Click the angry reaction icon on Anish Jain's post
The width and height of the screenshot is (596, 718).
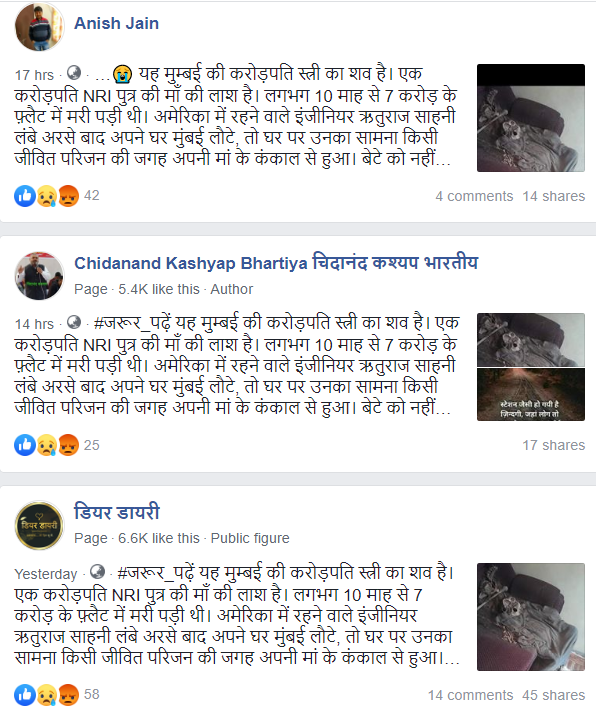(69, 196)
